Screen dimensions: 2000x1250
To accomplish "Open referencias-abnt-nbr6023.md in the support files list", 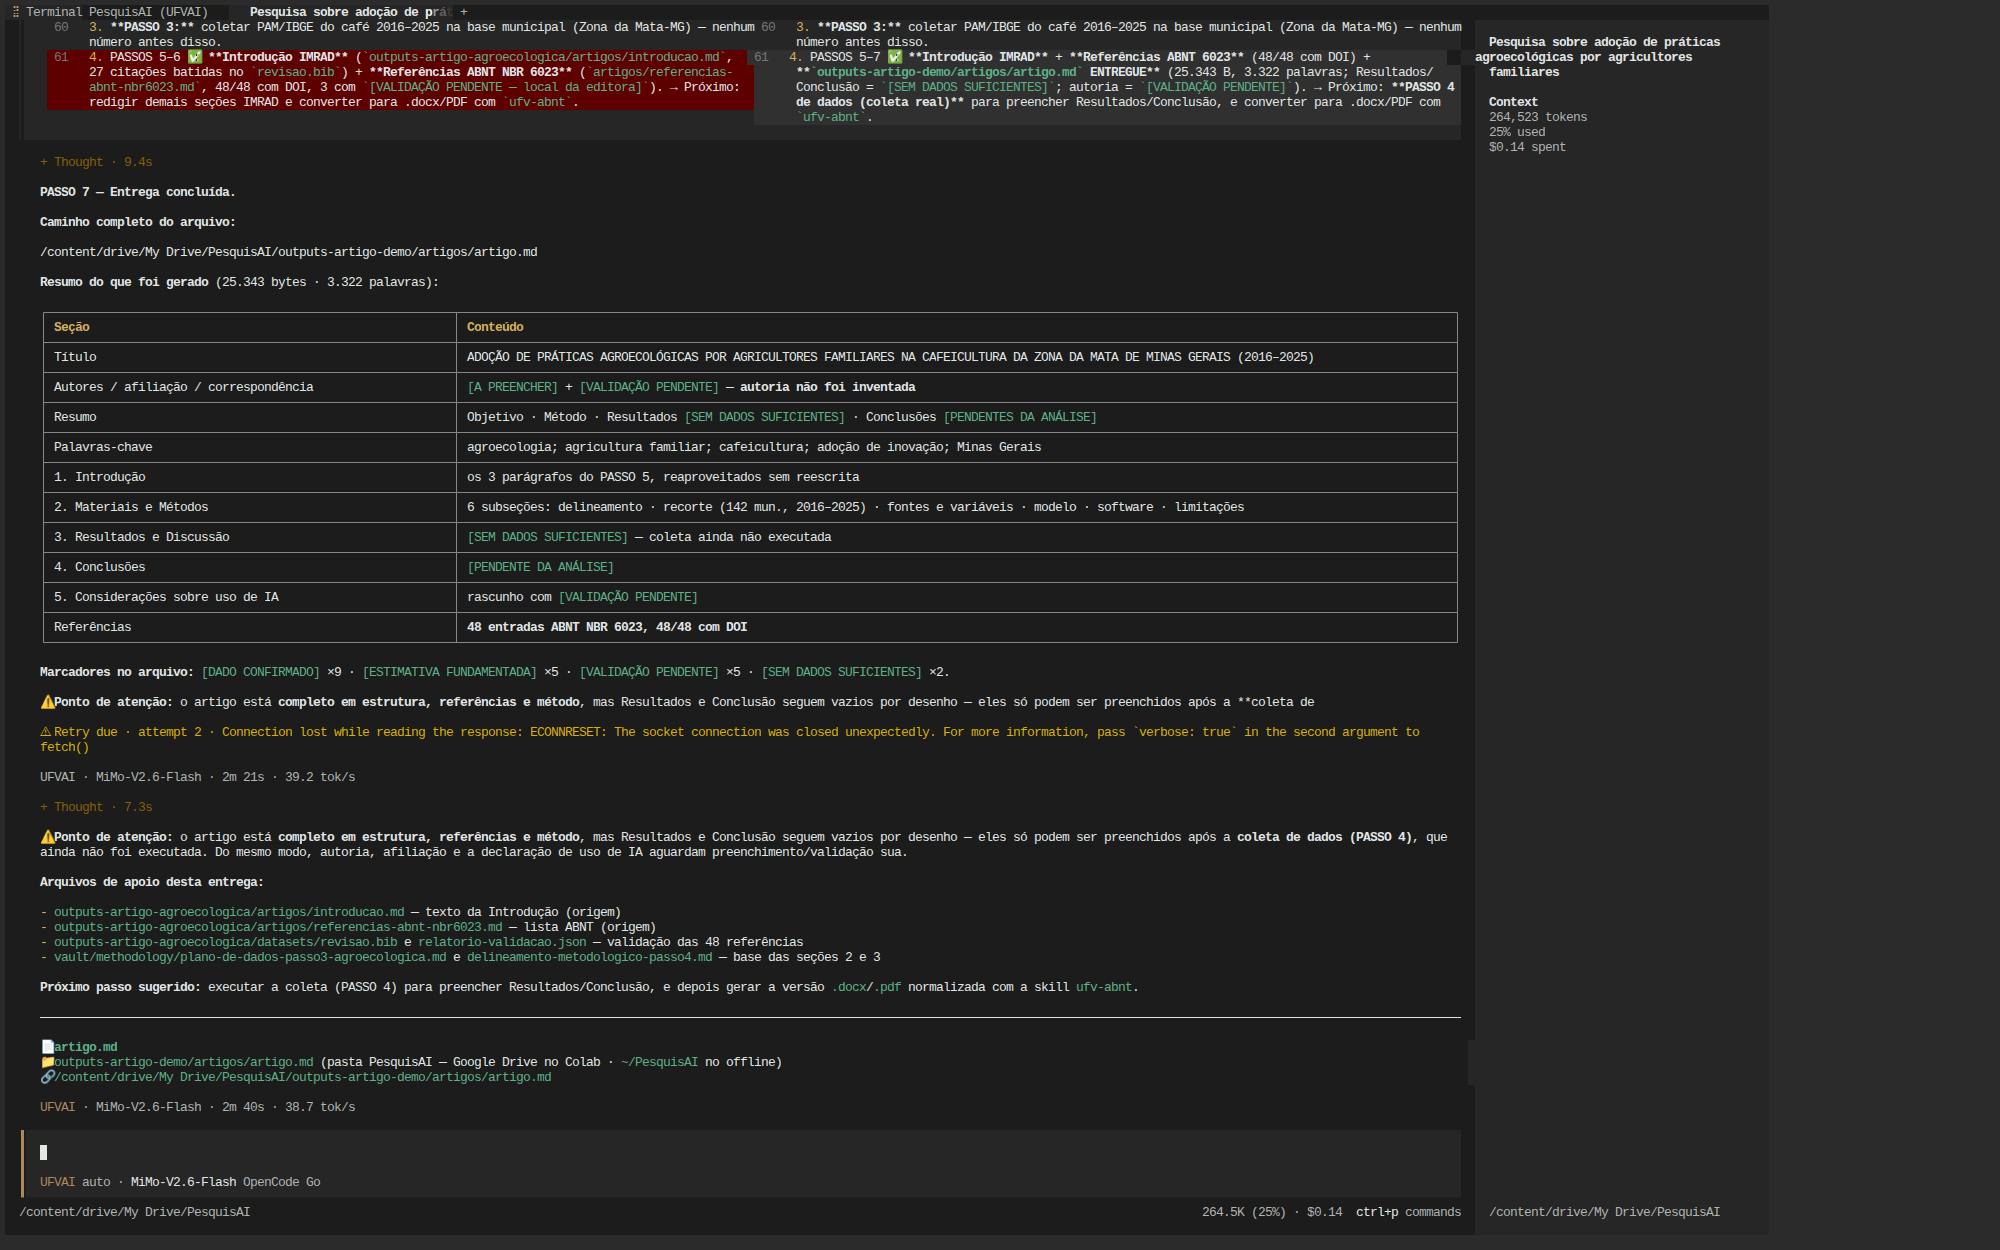I will tap(278, 927).
